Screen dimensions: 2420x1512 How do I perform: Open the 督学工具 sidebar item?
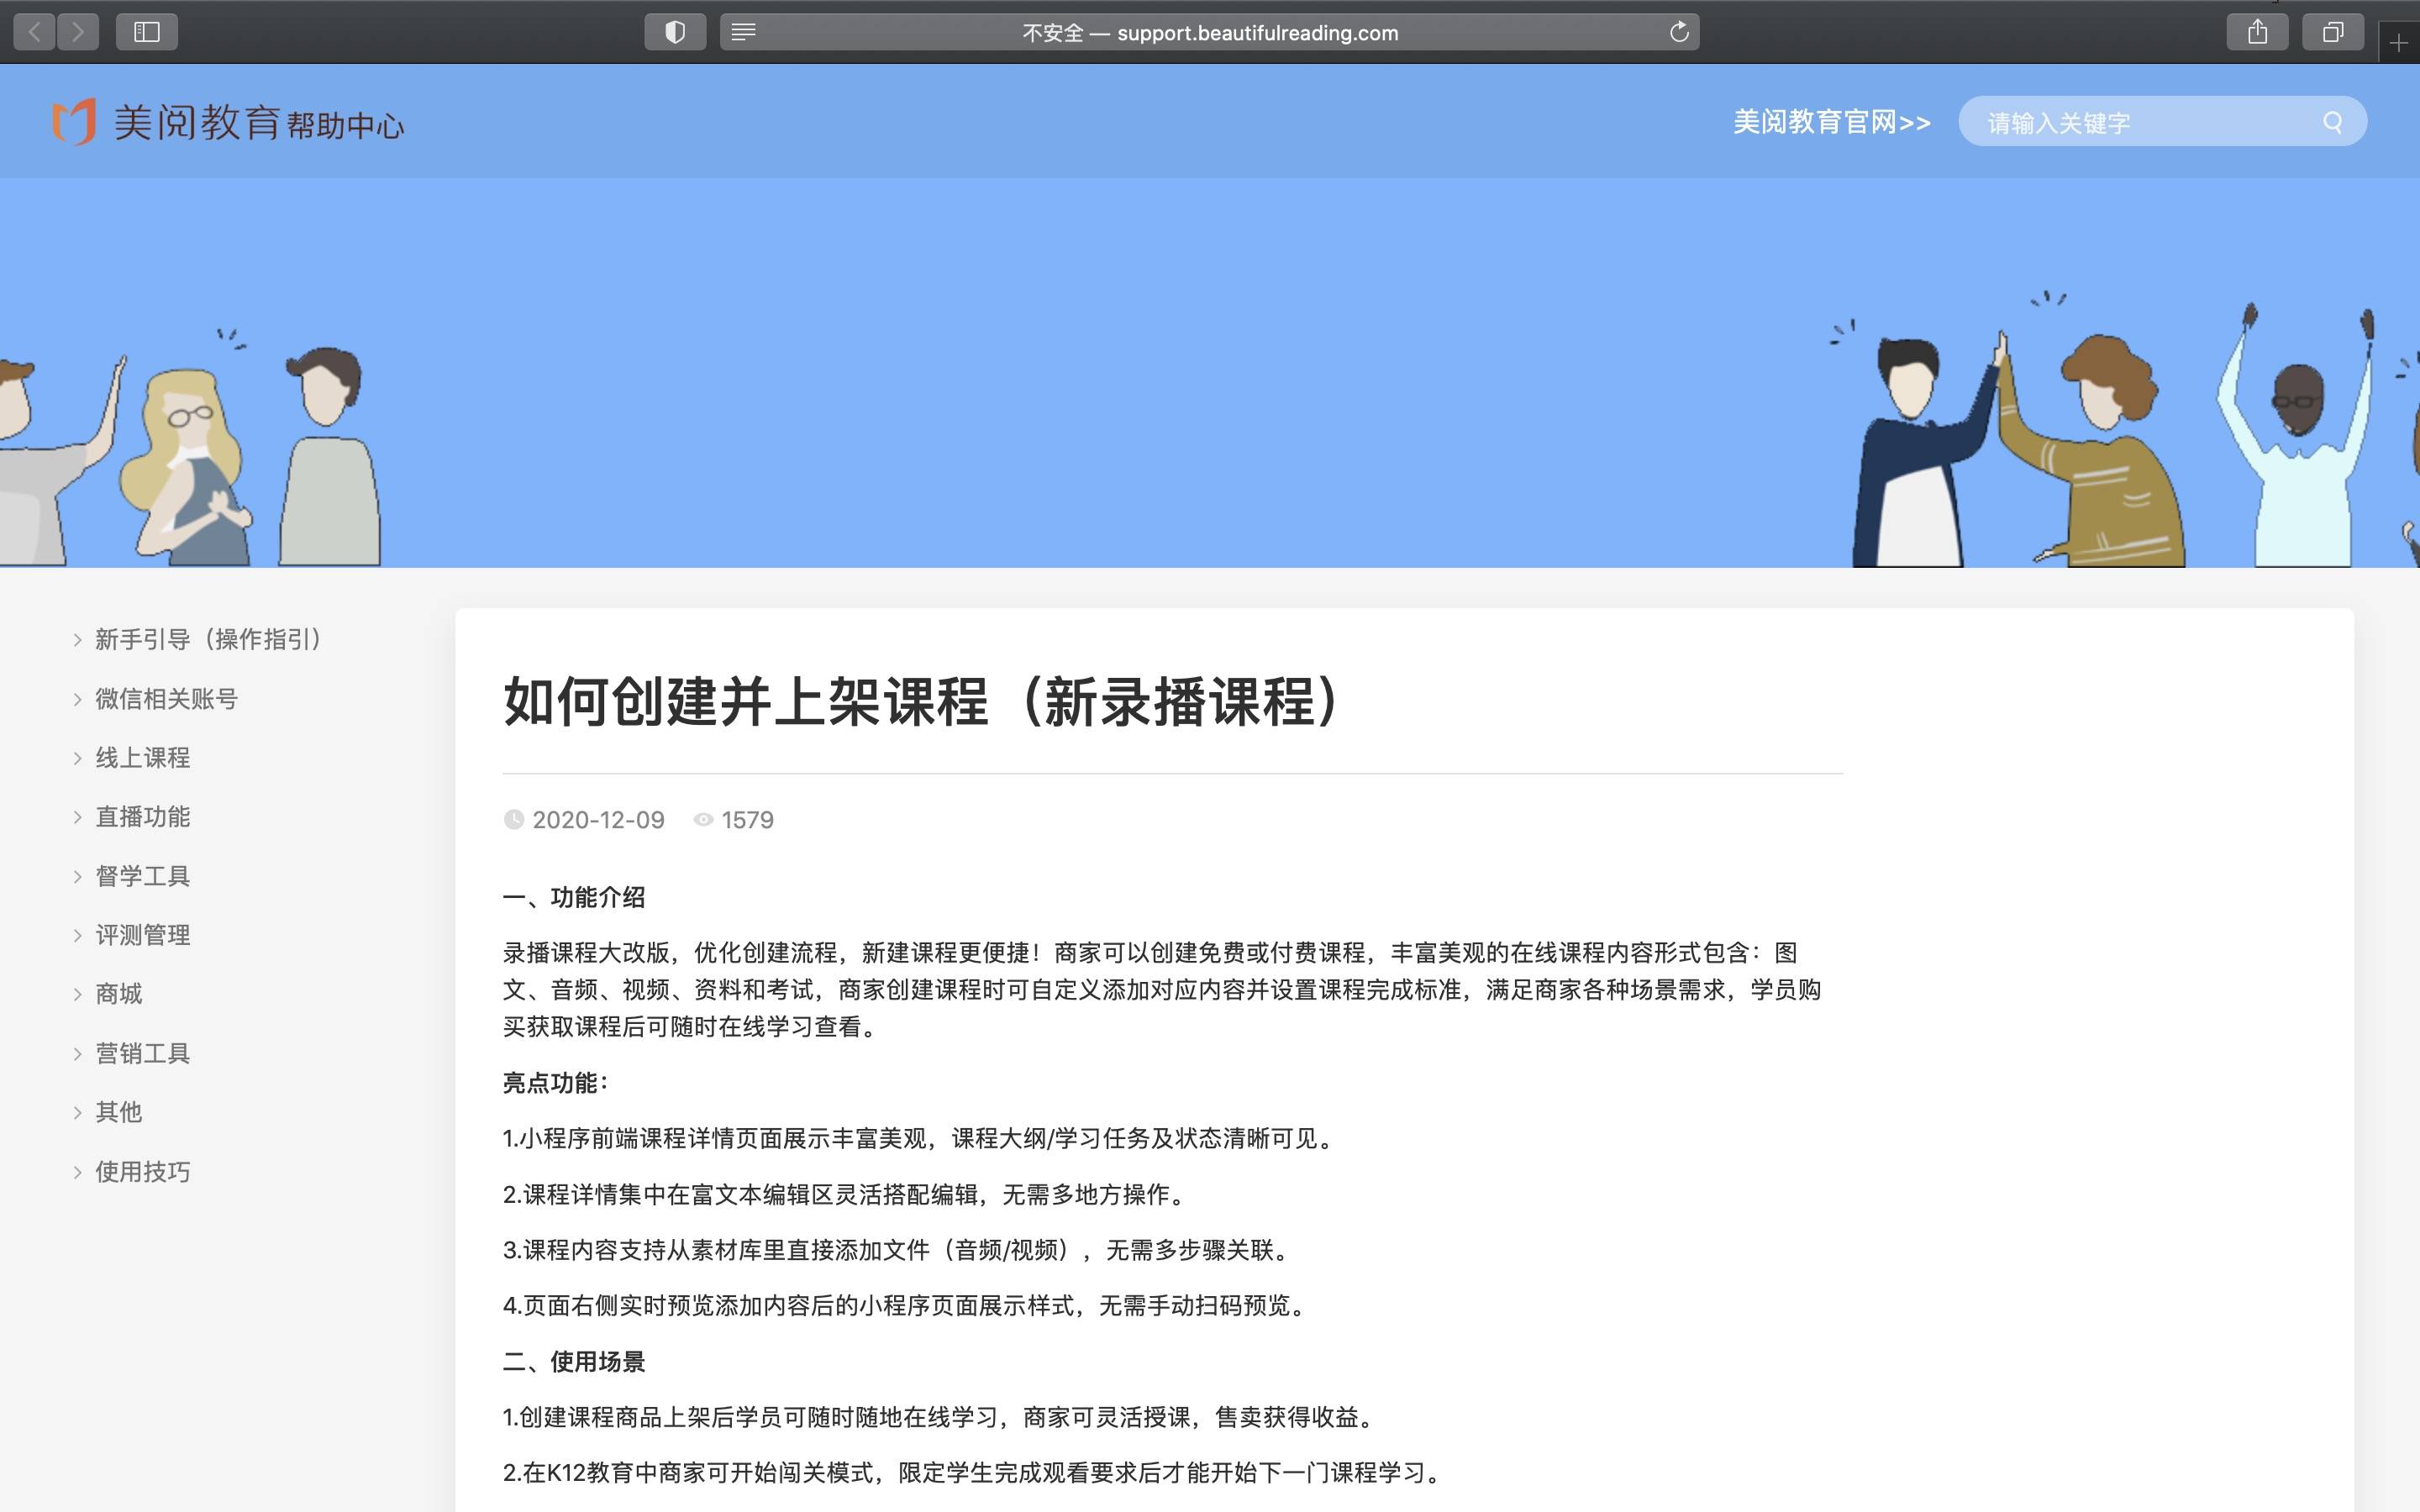point(142,876)
